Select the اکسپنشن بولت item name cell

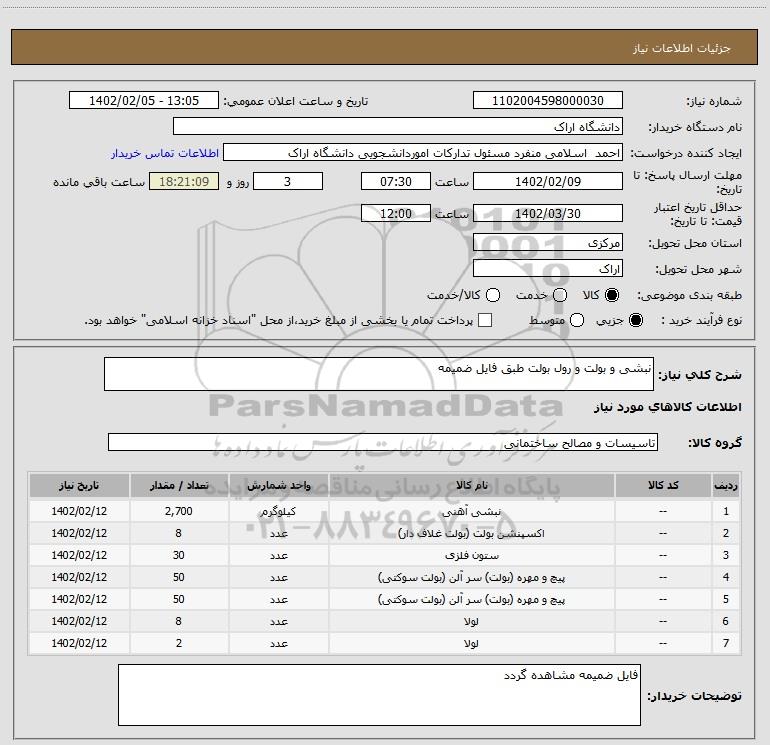[x=471, y=533]
